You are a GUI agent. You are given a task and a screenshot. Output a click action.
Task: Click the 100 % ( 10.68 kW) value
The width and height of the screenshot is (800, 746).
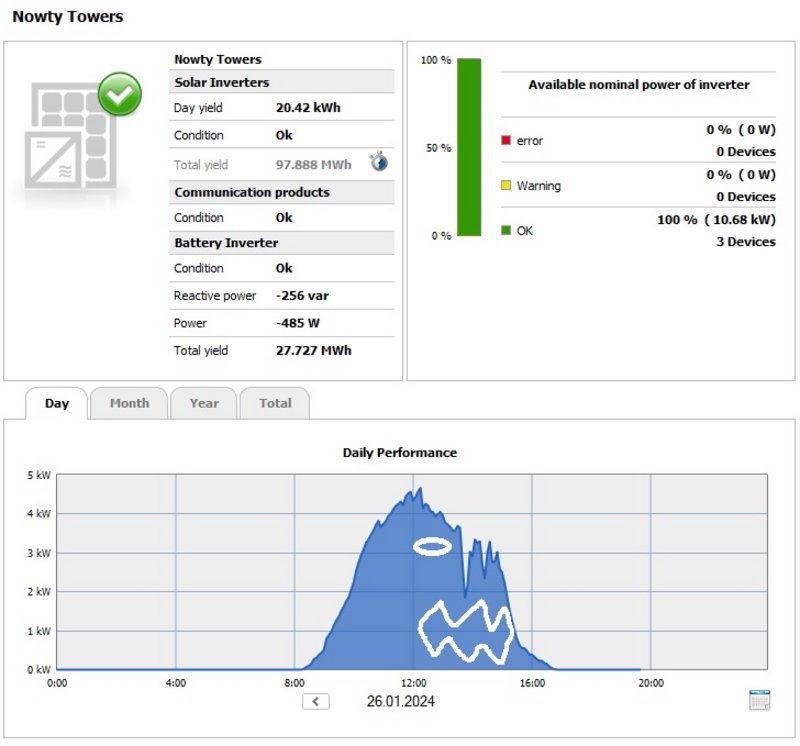716,220
